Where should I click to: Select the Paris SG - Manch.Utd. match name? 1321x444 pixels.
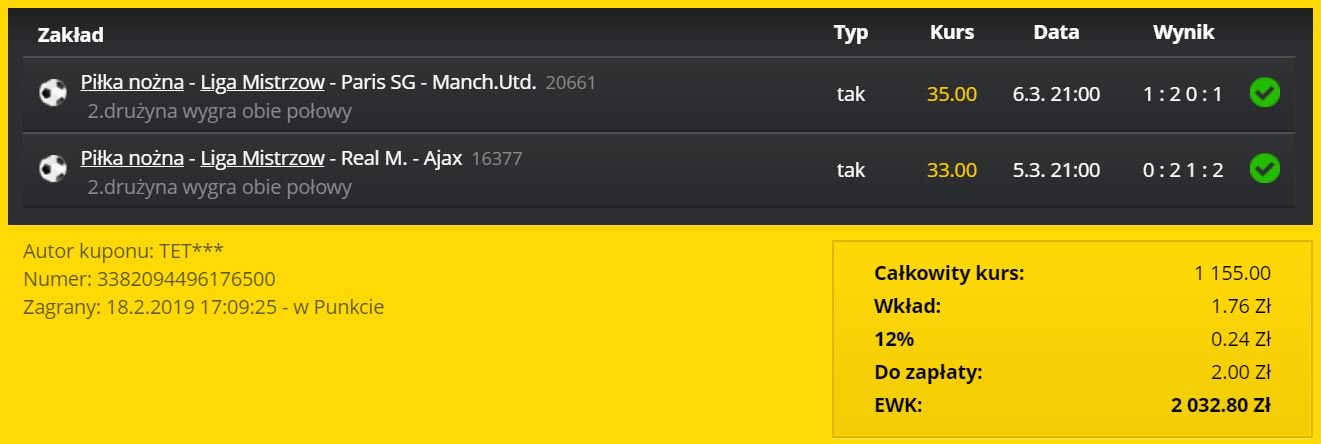coord(439,82)
